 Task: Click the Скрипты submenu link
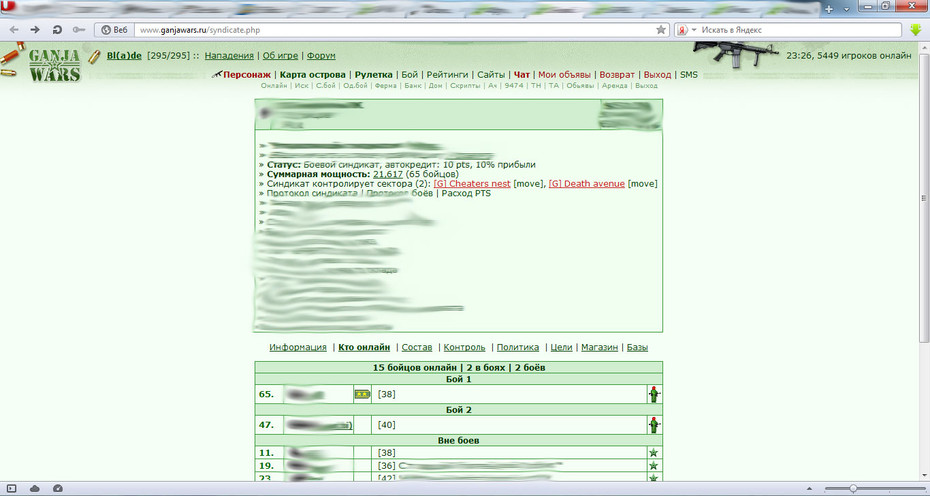pos(465,85)
